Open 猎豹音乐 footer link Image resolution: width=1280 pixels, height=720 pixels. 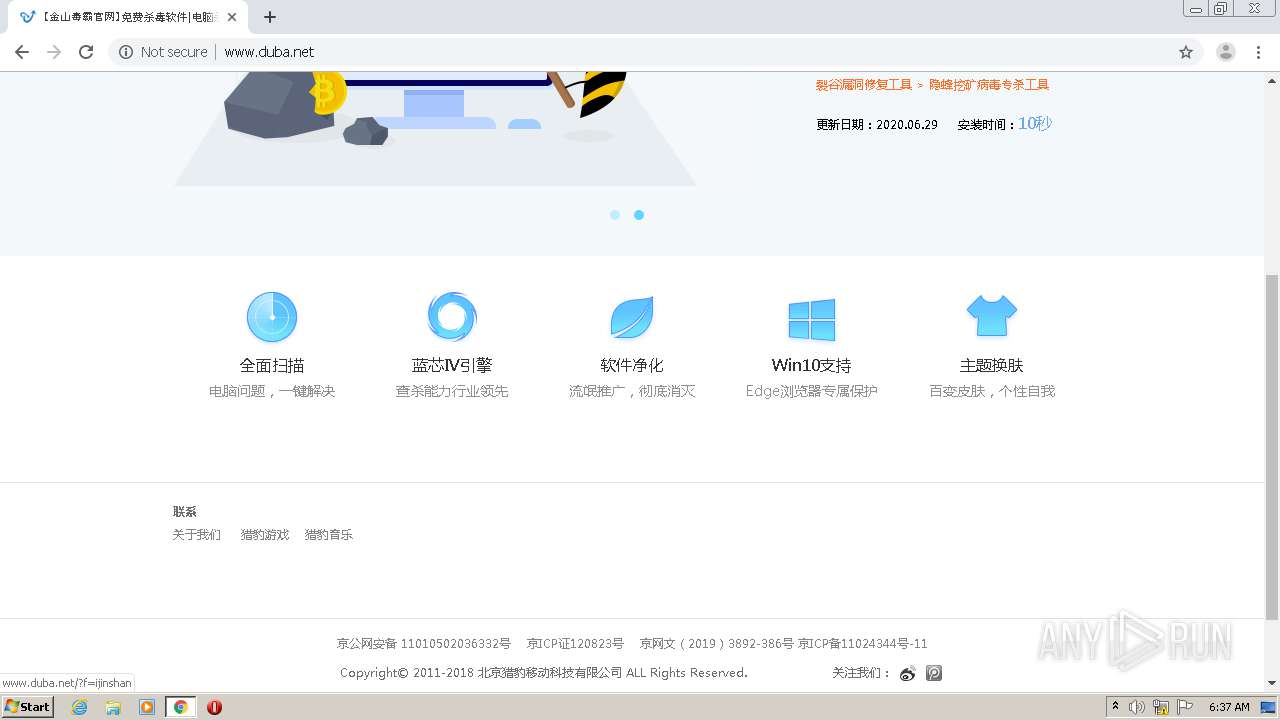tap(329, 535)
